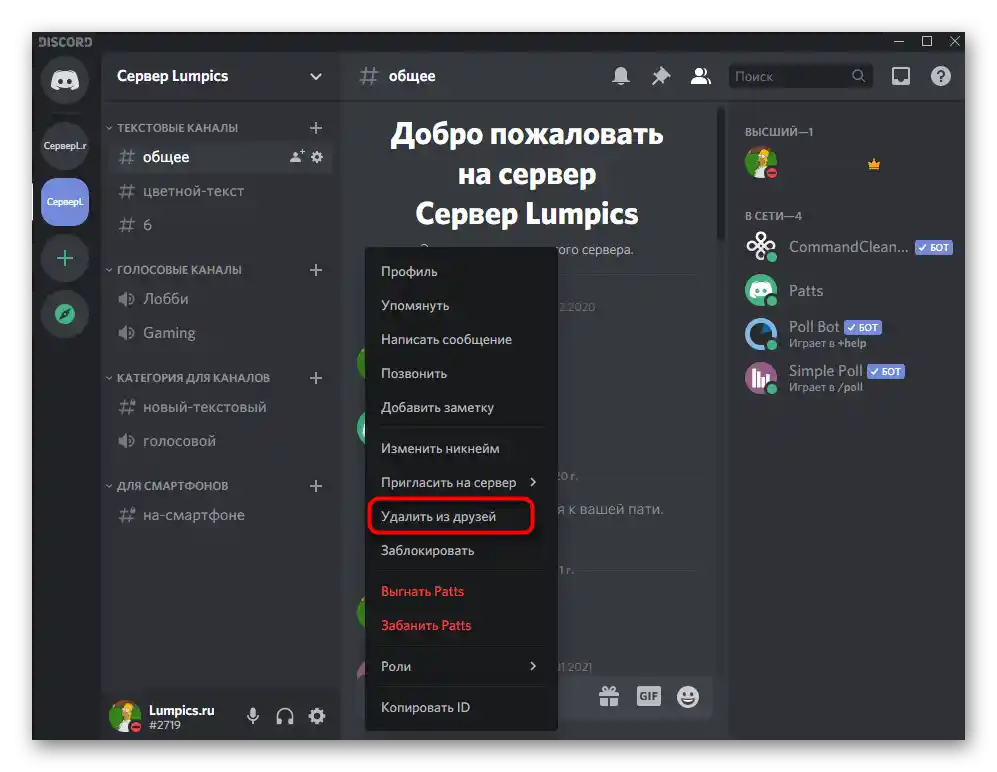
Task: Collapse Текстовые каналы category
Action: (172, 128)
